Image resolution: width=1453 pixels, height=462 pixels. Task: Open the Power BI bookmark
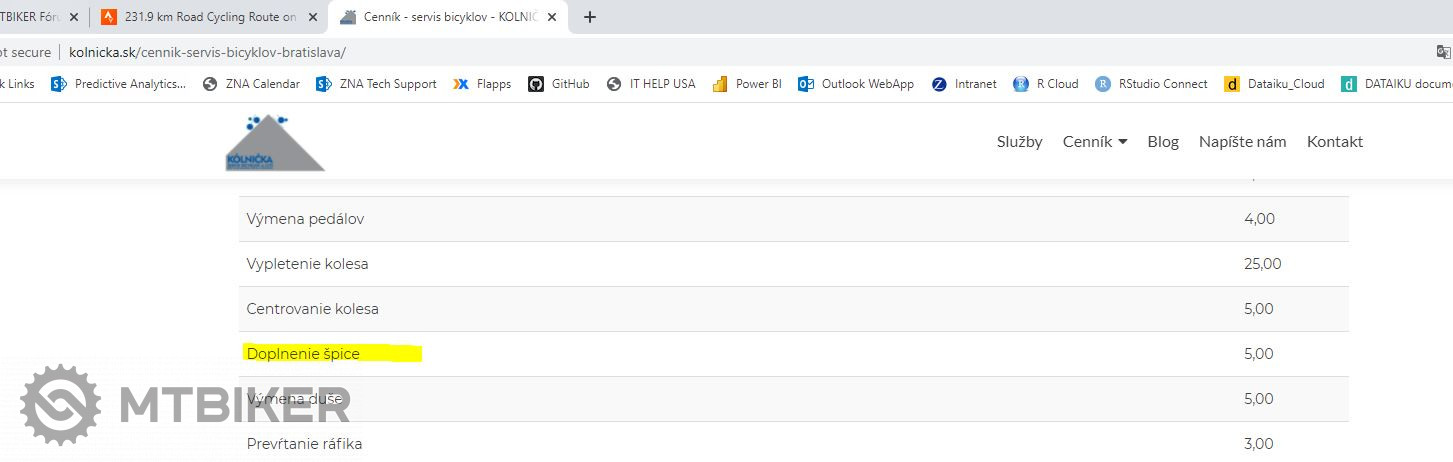747,84
